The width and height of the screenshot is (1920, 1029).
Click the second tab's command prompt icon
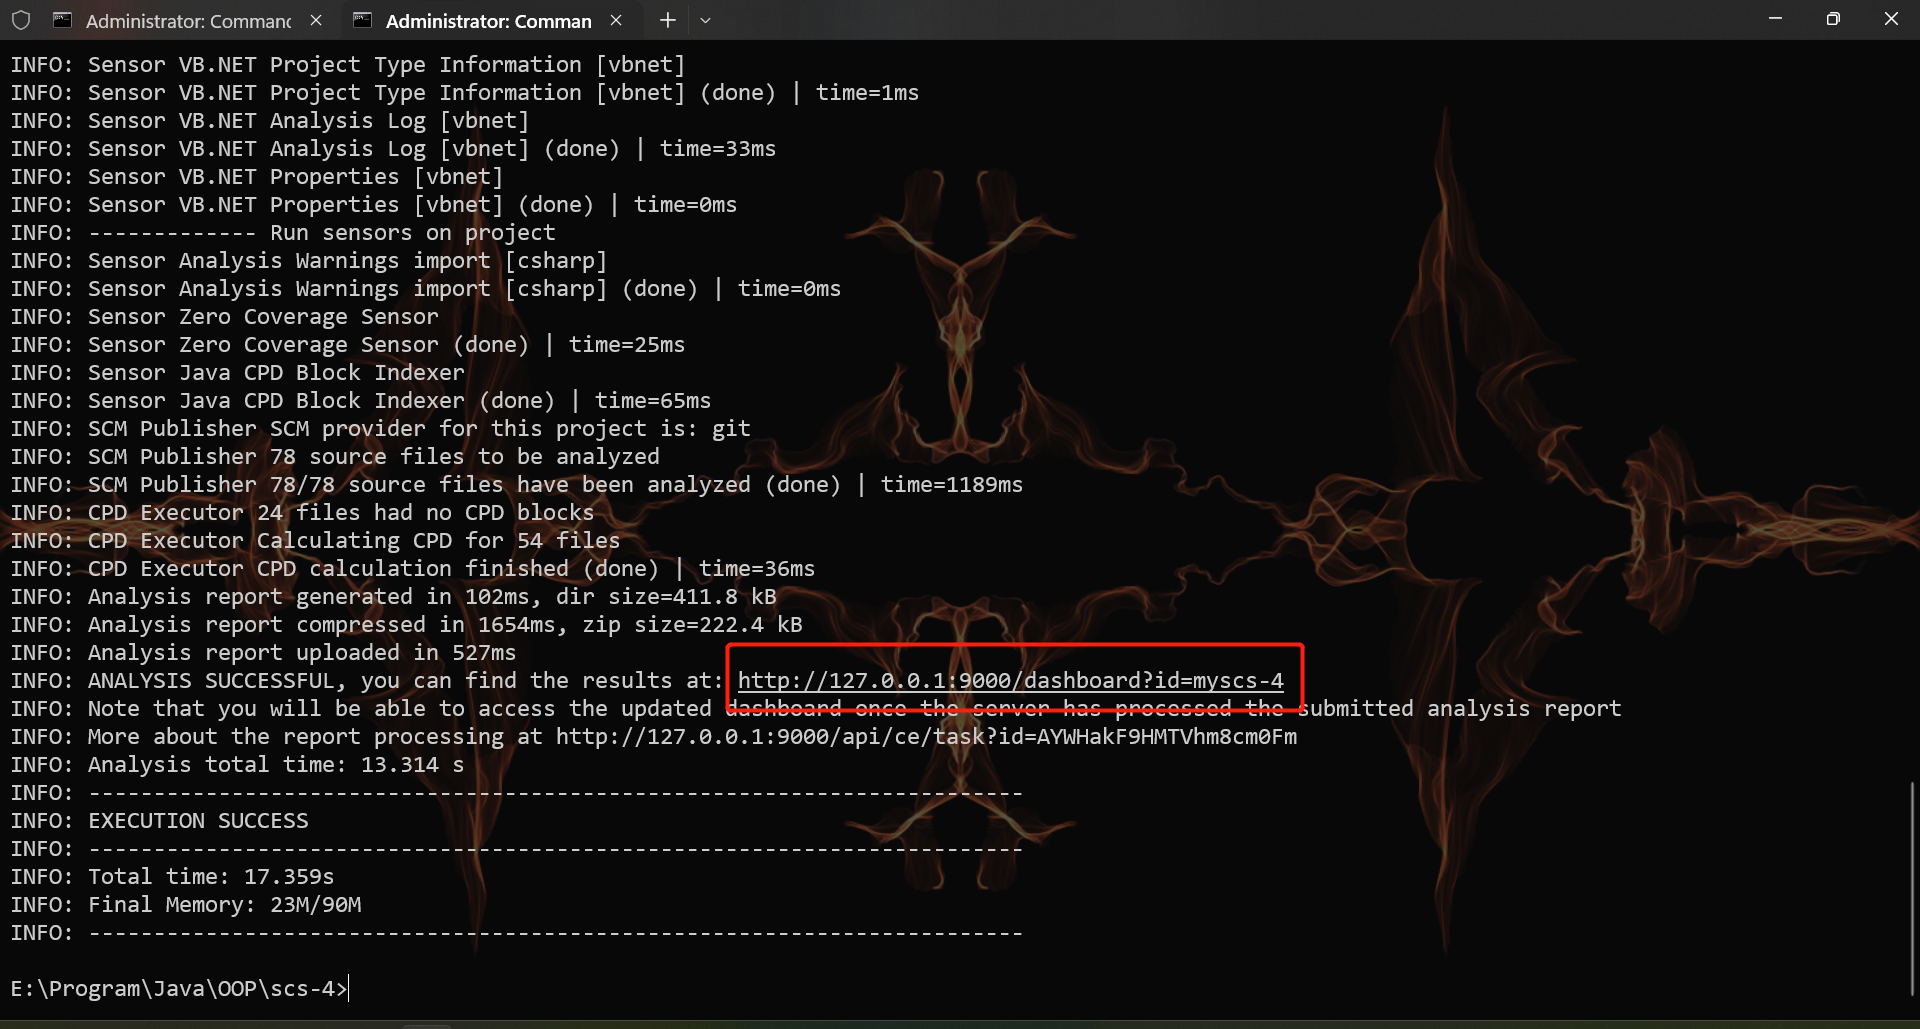pos(363,20)
